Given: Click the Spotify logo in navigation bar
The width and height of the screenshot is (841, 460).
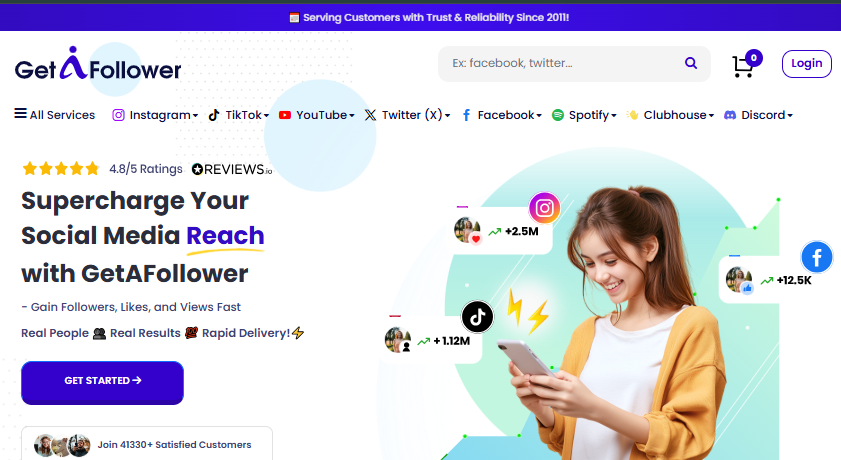Looking at the screenshot, I should pyautogui.click(x=558, y=115).
